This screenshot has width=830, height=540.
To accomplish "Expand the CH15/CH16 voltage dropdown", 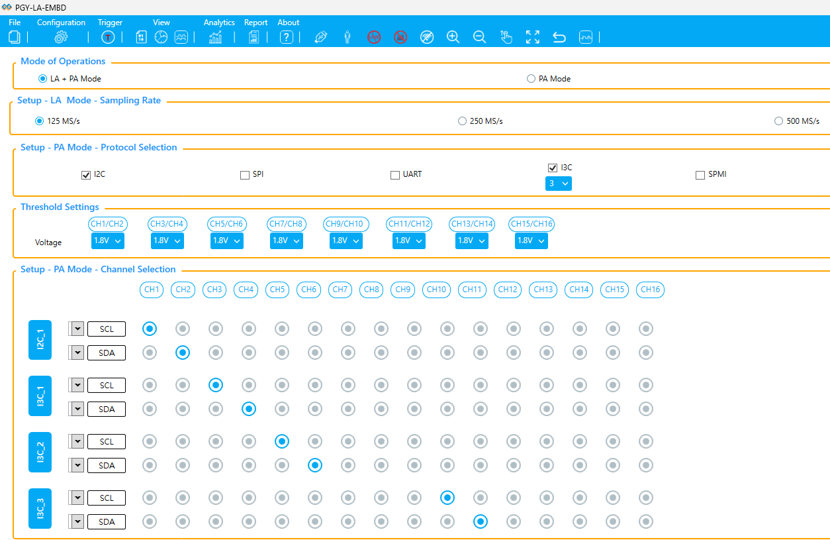I will [531, 241].
